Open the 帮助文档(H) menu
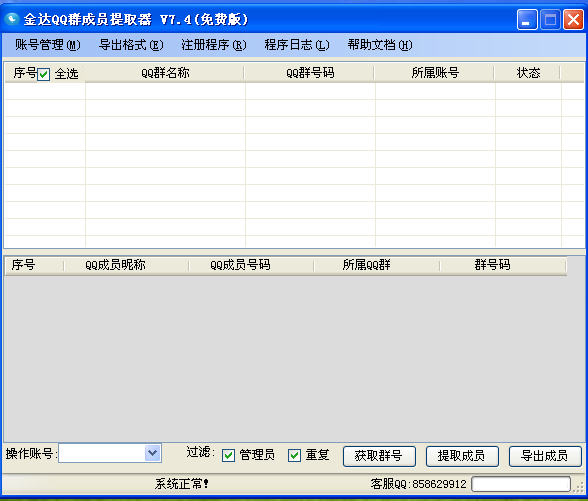 pos(380,45)
